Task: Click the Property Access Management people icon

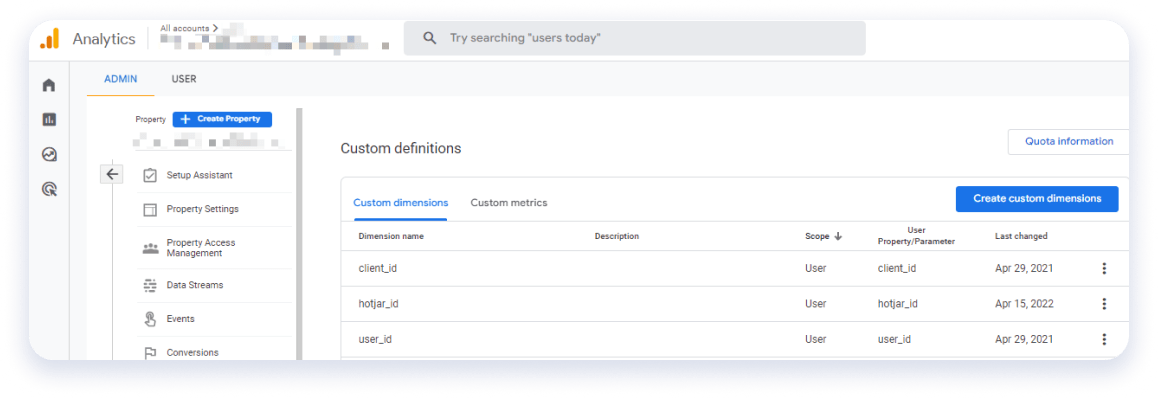Action: click(150, 248)
